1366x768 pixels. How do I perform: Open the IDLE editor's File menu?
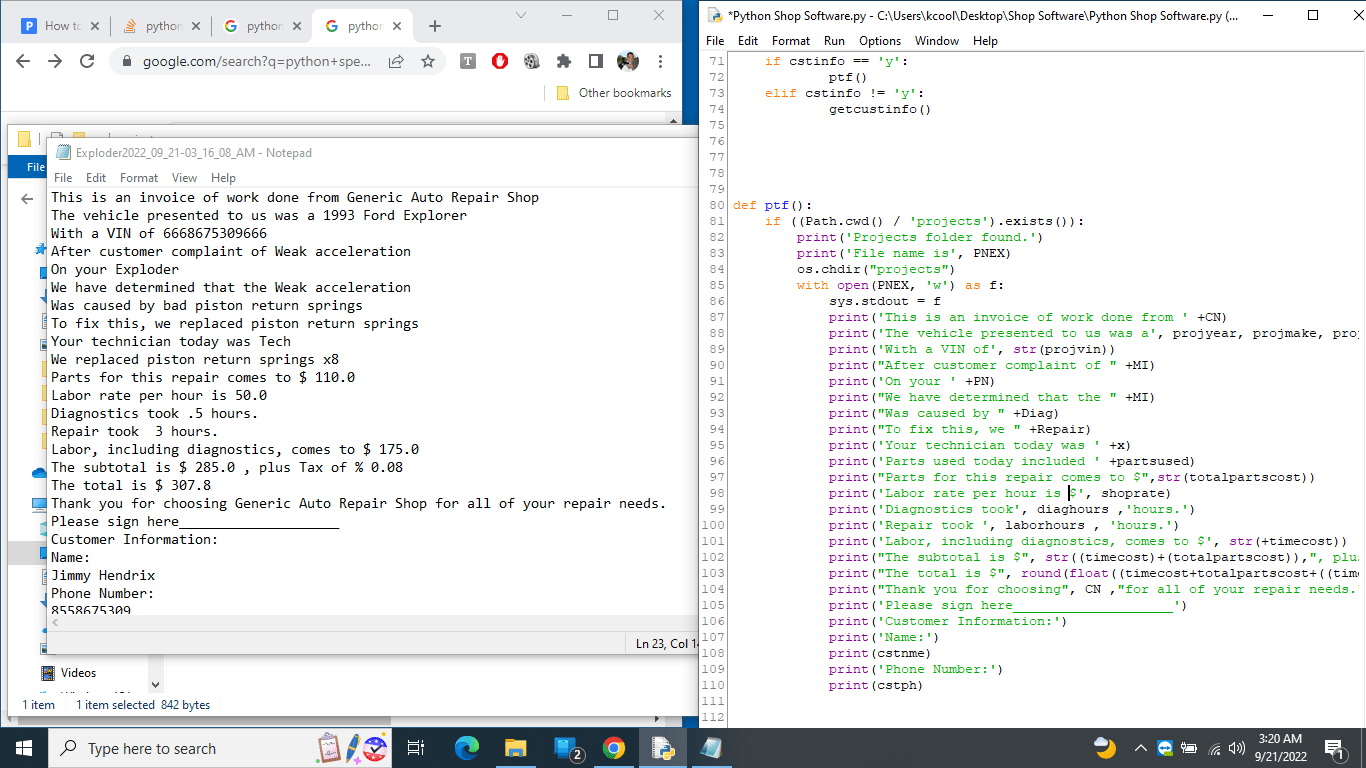pyautogui.click(x=715, y=41)
